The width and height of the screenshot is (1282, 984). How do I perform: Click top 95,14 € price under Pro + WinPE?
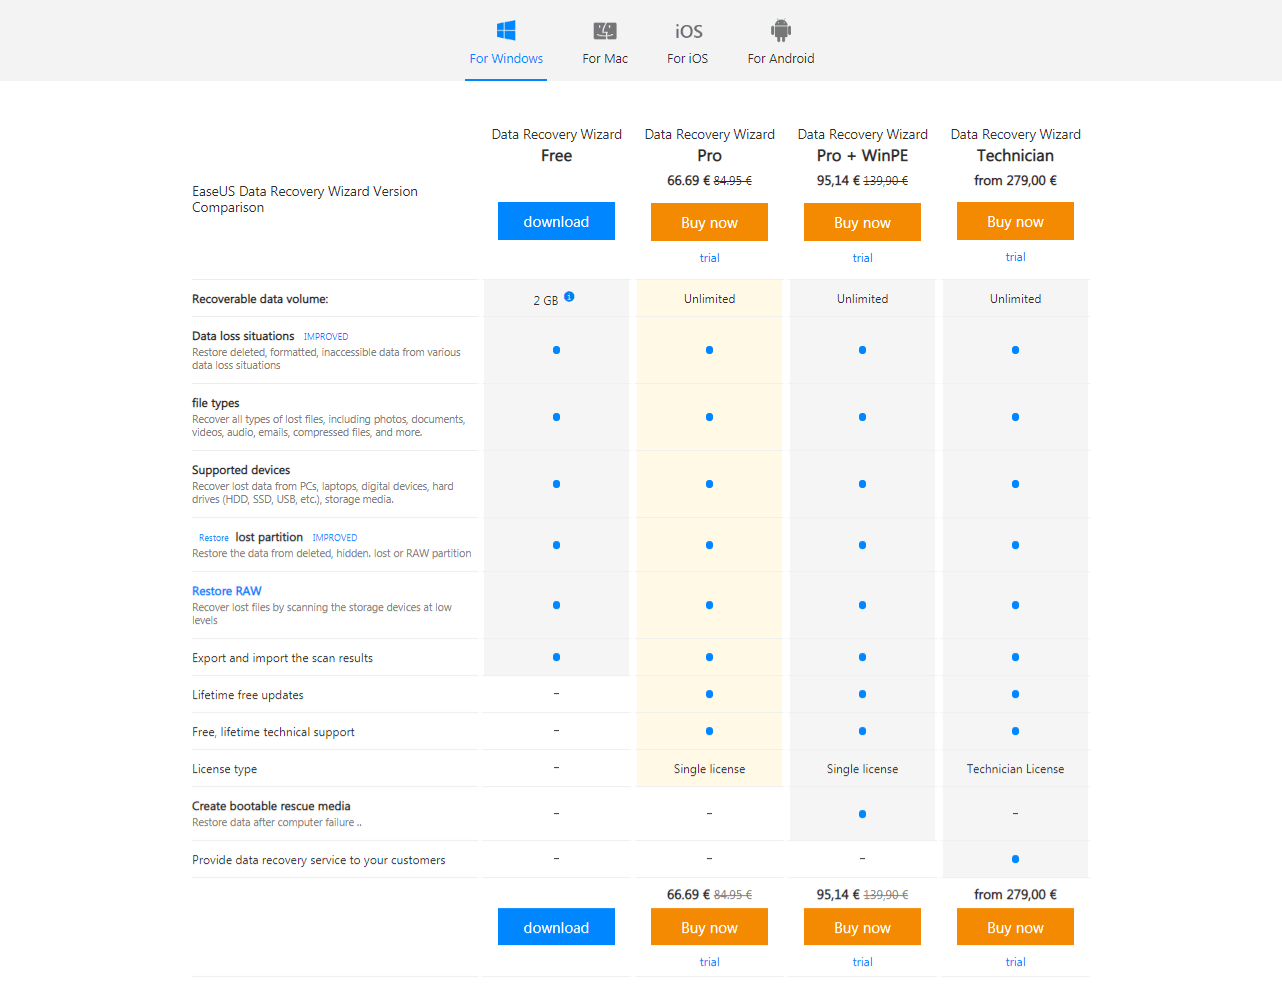[x=838, y=180]
